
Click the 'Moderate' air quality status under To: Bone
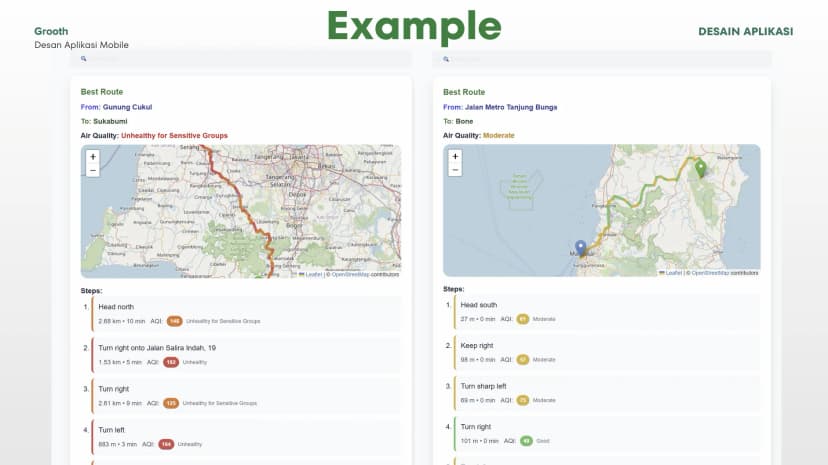(498, 136)
